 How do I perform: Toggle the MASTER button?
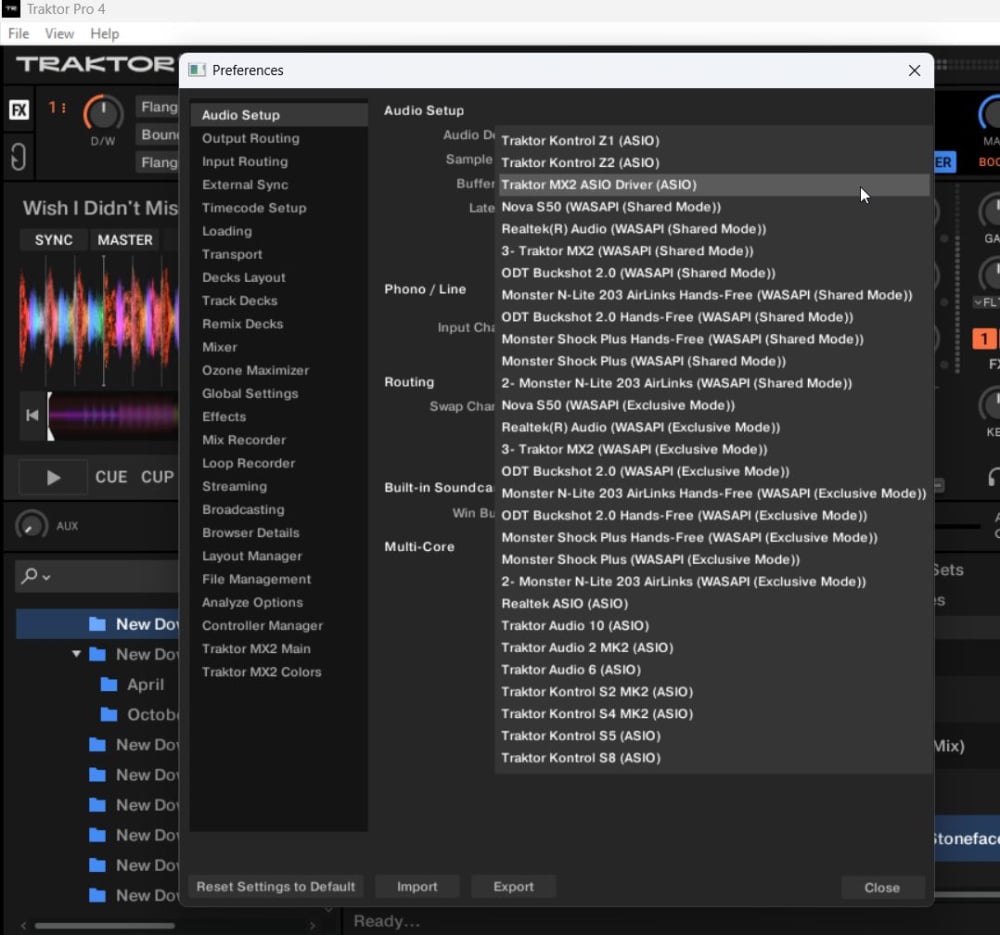coord(125,240)
